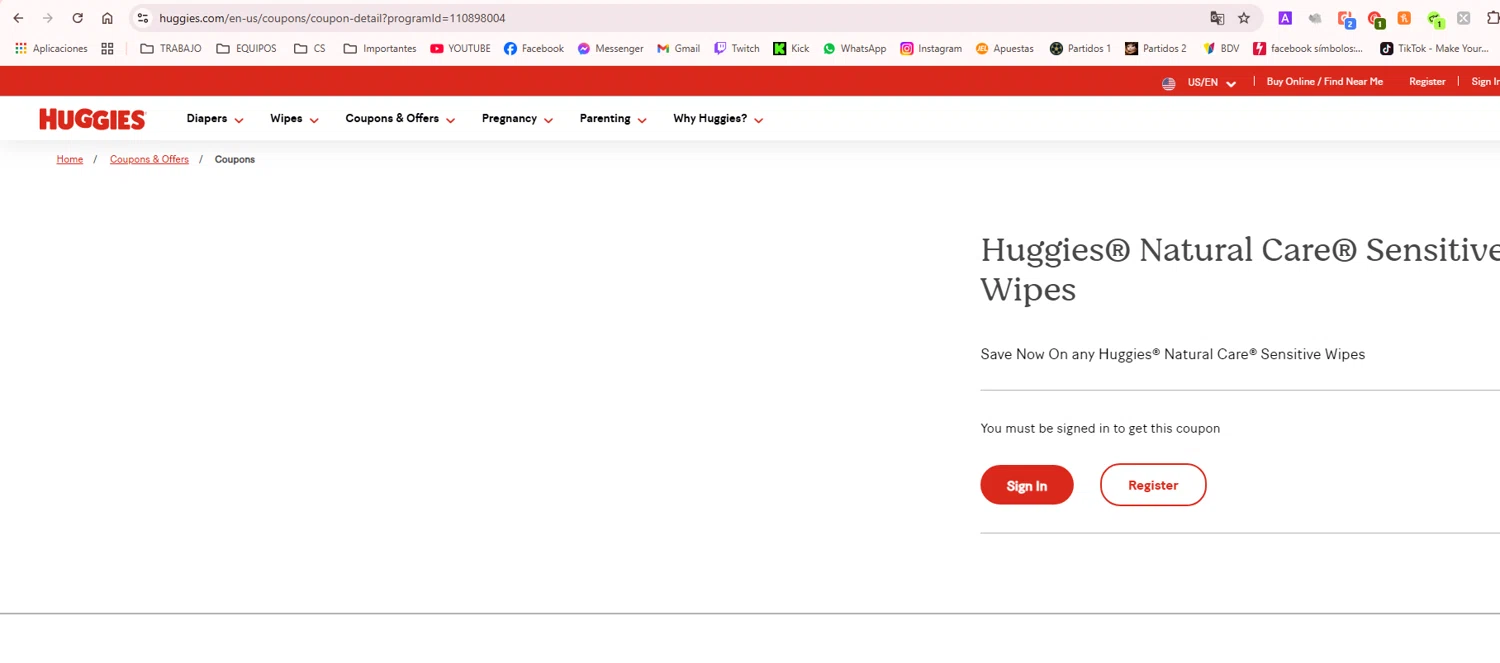This screenshot has width=1500, height=663.
Task: Open the Importantes bookmarks folder
Action: click(380, 48)
